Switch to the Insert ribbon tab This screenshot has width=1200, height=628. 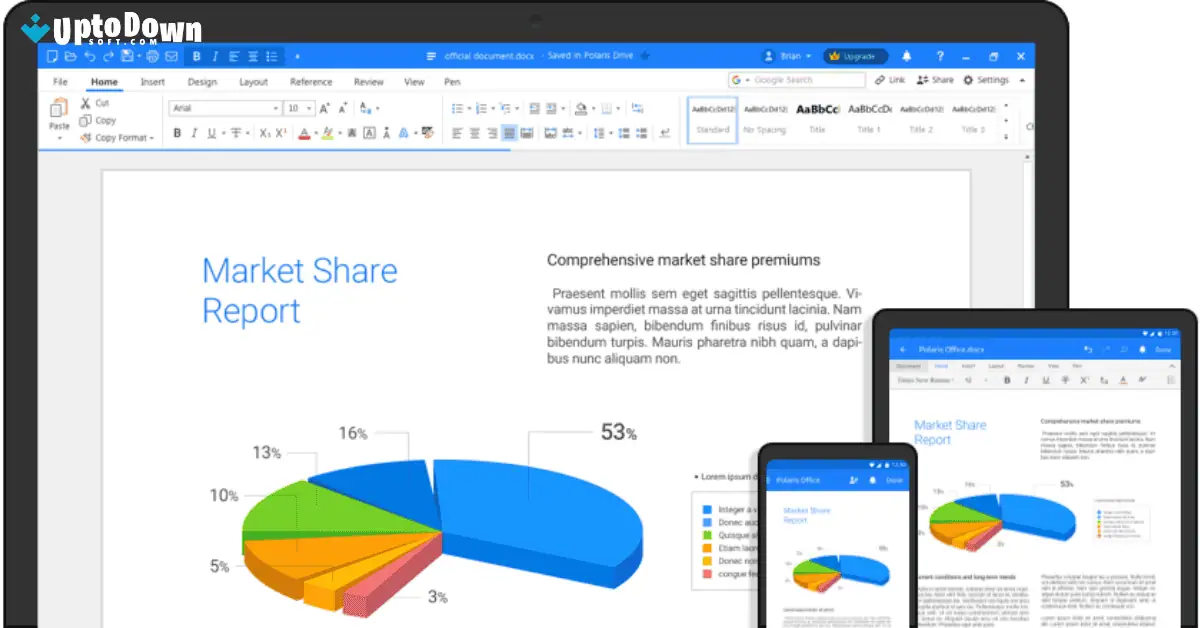click(x=152, y=81)
